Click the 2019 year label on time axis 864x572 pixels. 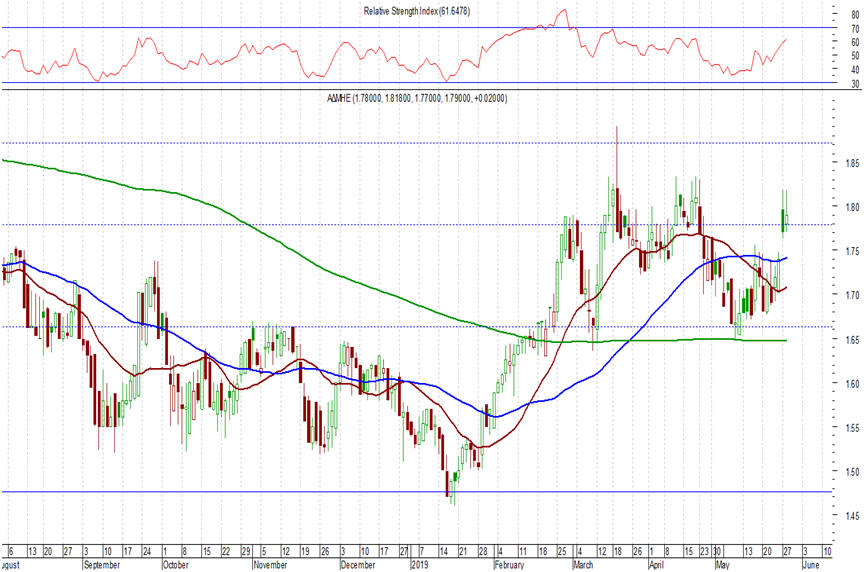click(421, 564)
